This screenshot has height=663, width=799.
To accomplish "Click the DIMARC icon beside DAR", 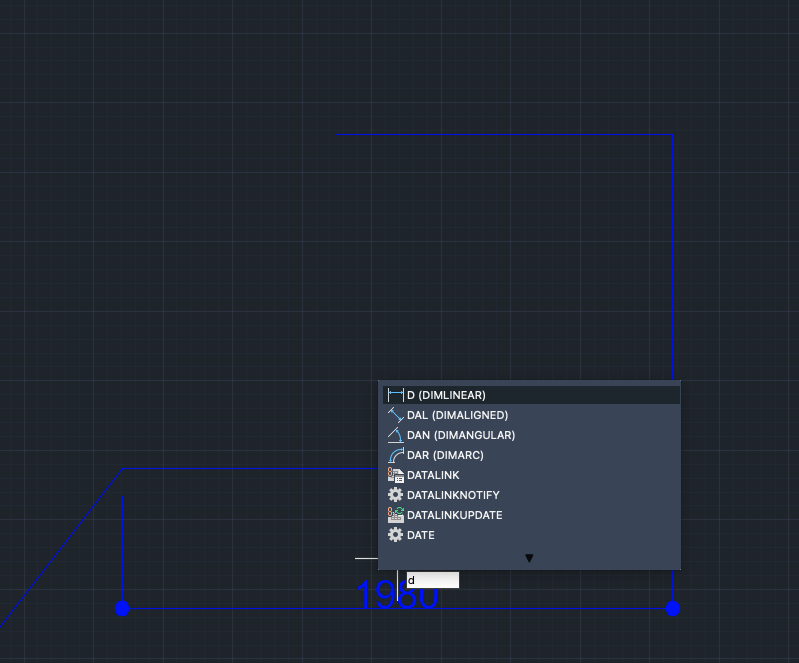I will pyautogui.click(x=395, y=455).
